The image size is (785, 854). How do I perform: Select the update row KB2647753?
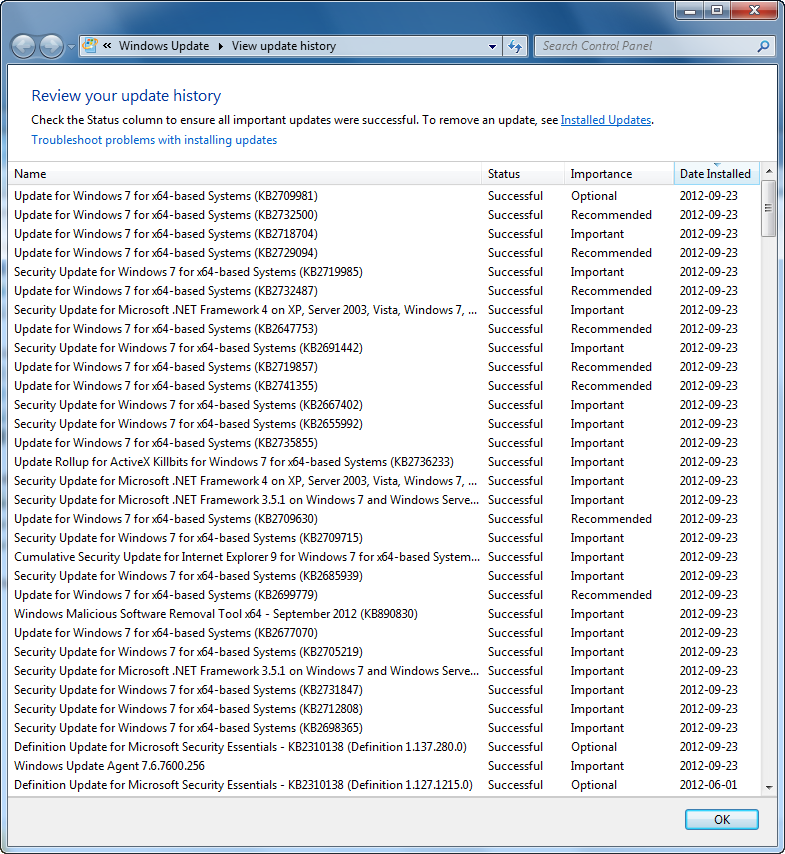(384, 329)
